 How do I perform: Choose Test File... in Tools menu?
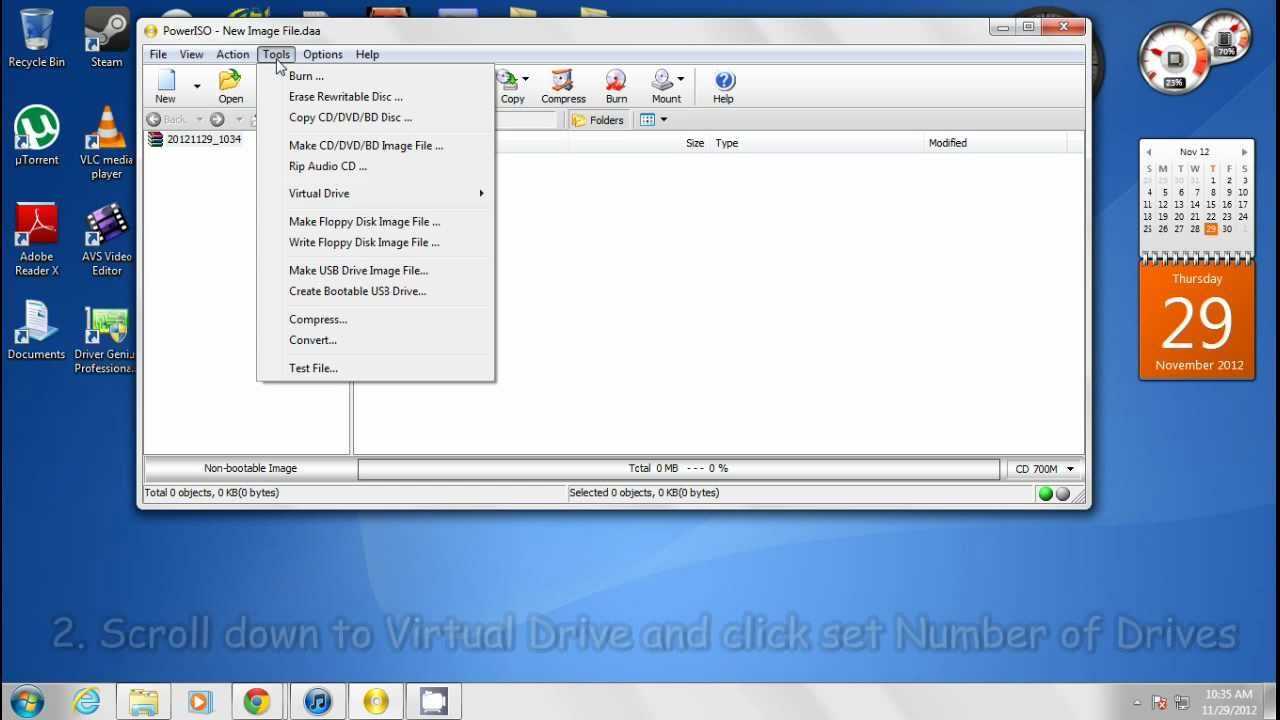[375, 369]
